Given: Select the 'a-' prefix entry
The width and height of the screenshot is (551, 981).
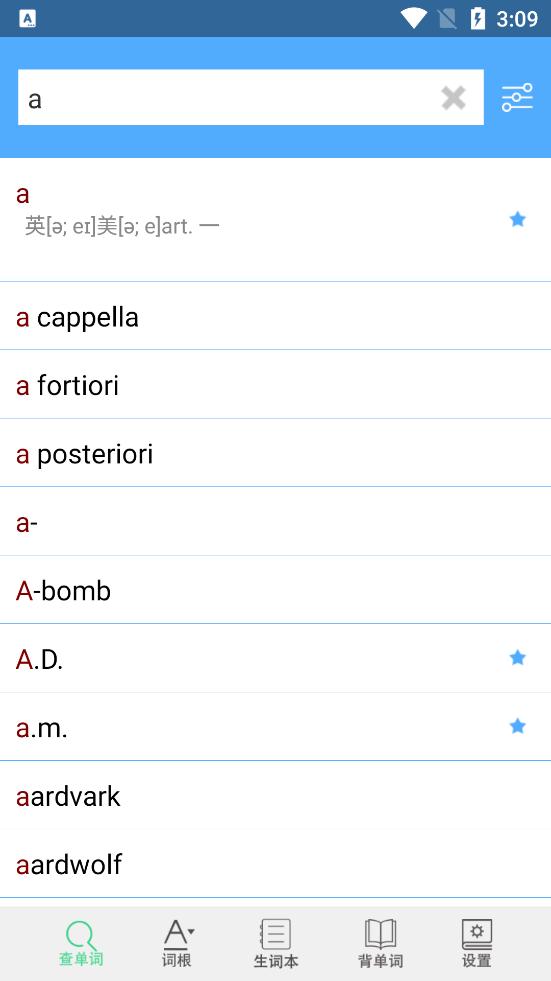Looking at the screenshot, I should pyautogui.click(x=275, y=521).
